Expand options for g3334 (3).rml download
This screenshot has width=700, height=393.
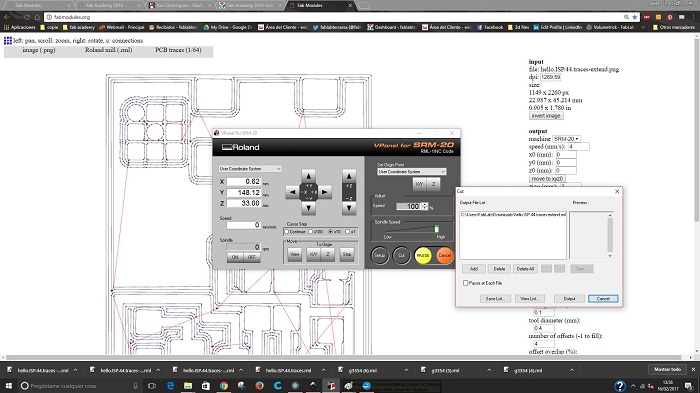489,370
